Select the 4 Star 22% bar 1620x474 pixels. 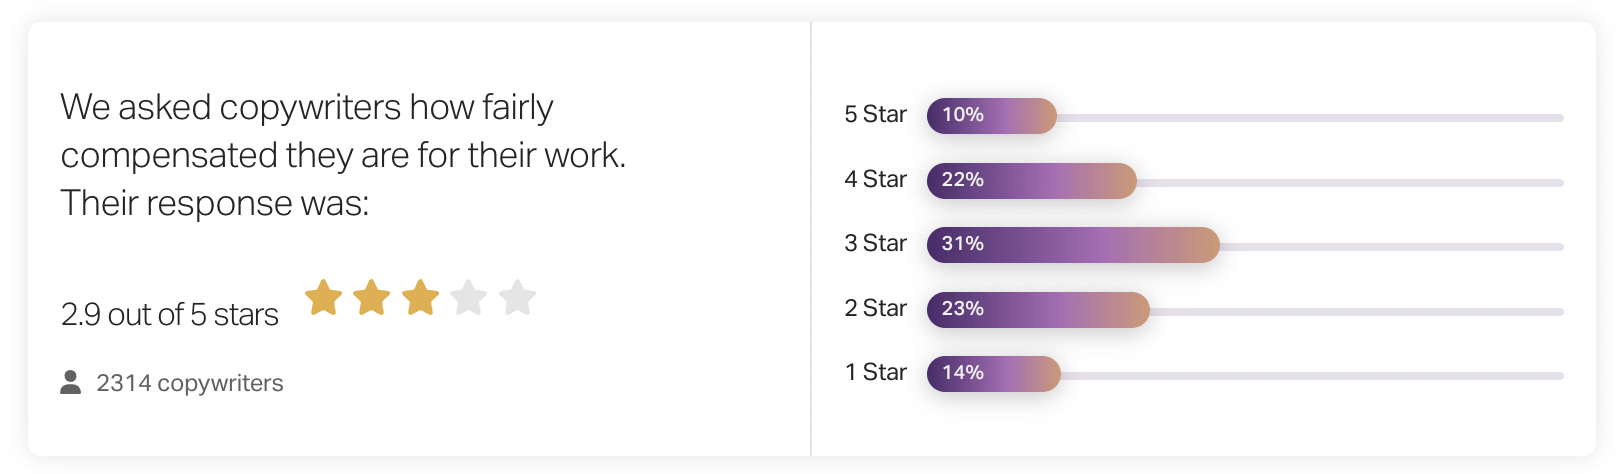pyautogui.click(x=1032, y=180)
